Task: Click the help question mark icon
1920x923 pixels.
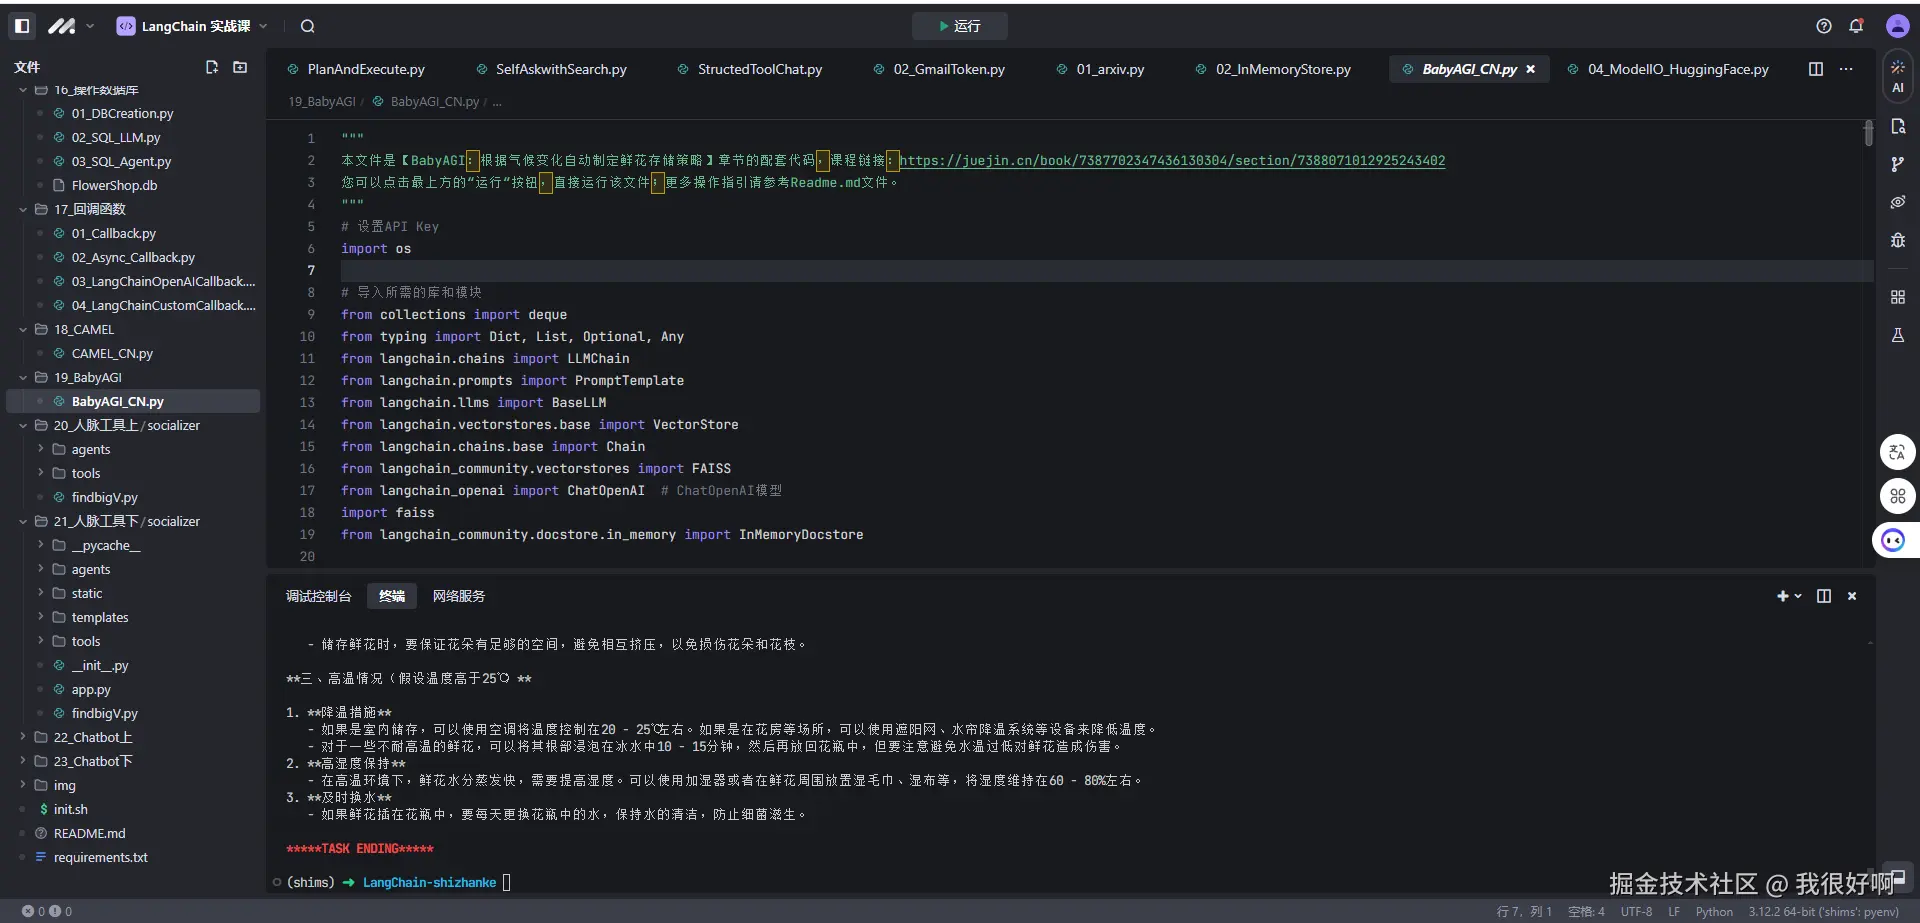Action: tap(1824, 27)
